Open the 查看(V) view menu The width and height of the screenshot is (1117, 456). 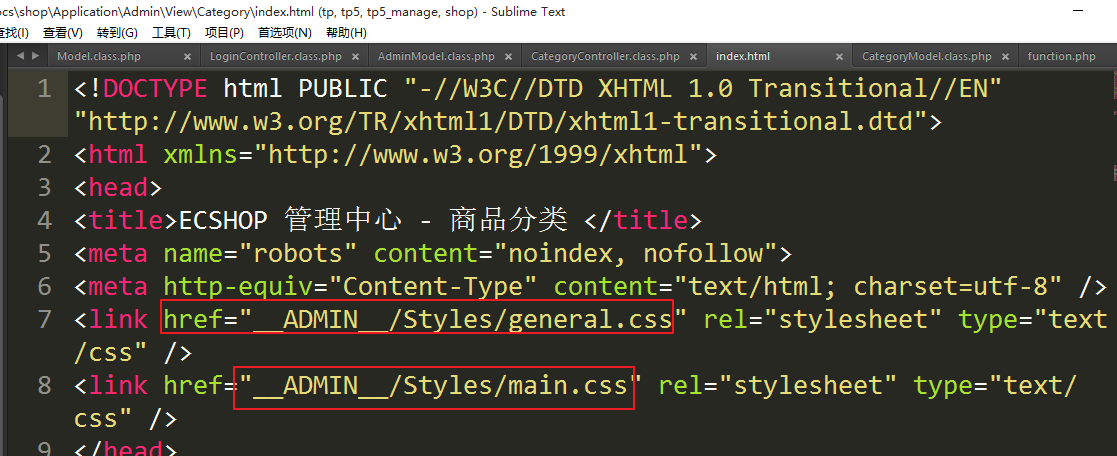tap(62, 33)
